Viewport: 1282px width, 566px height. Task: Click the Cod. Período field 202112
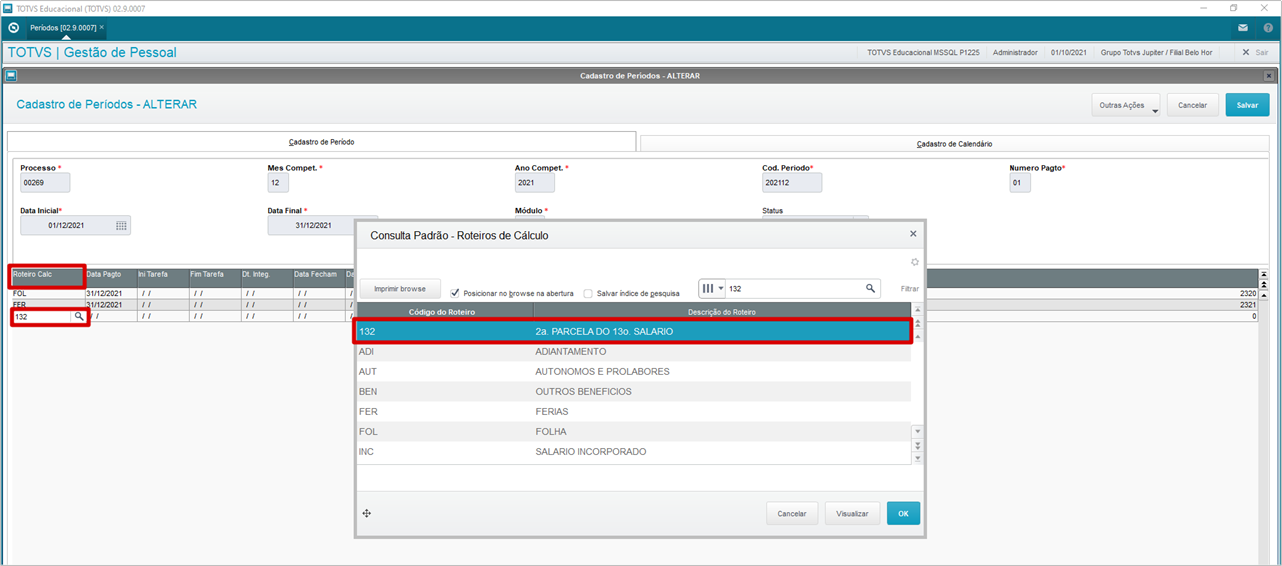click(792, 183)
